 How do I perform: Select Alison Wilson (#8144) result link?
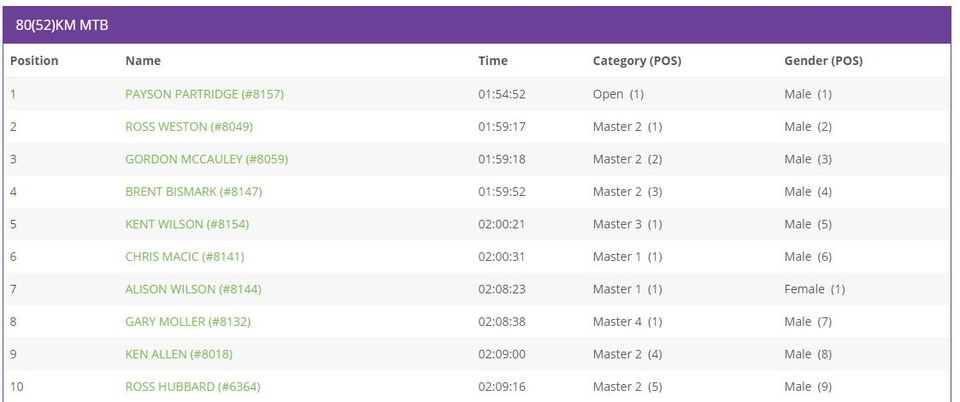193,289
